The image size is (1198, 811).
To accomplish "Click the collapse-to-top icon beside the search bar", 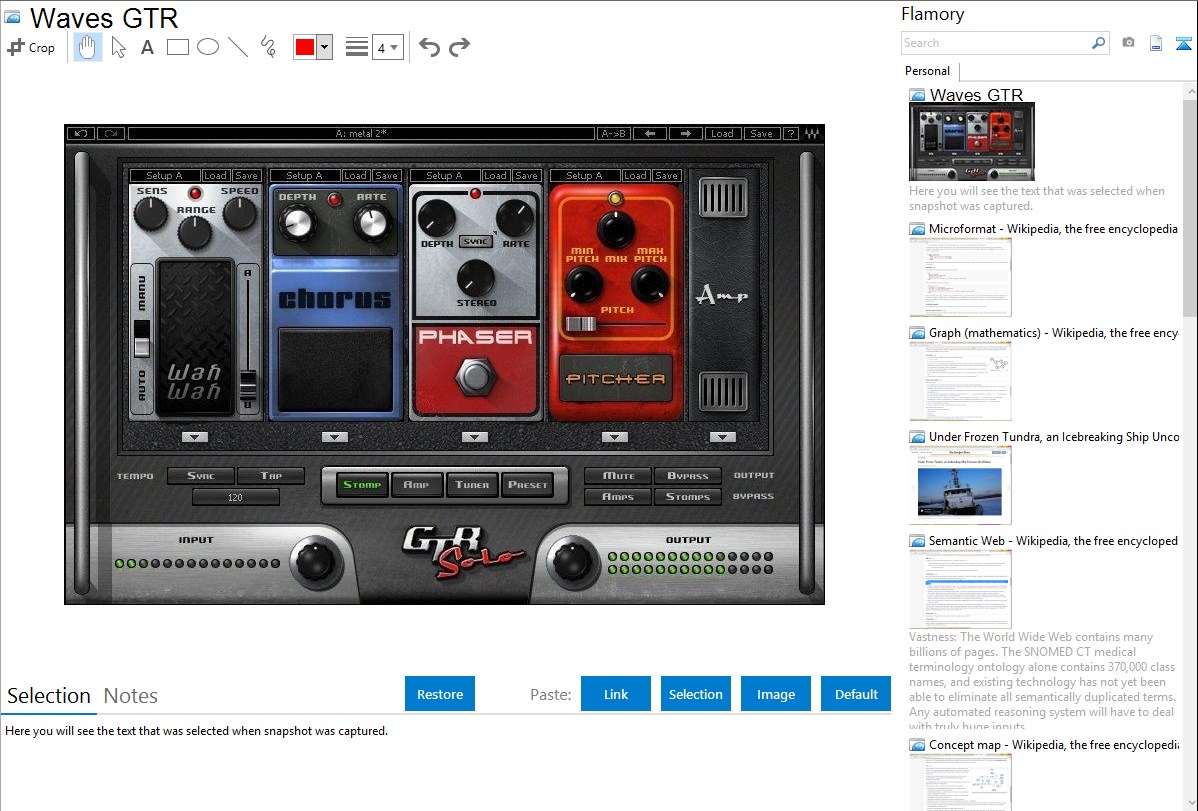I will (1183, 43).
